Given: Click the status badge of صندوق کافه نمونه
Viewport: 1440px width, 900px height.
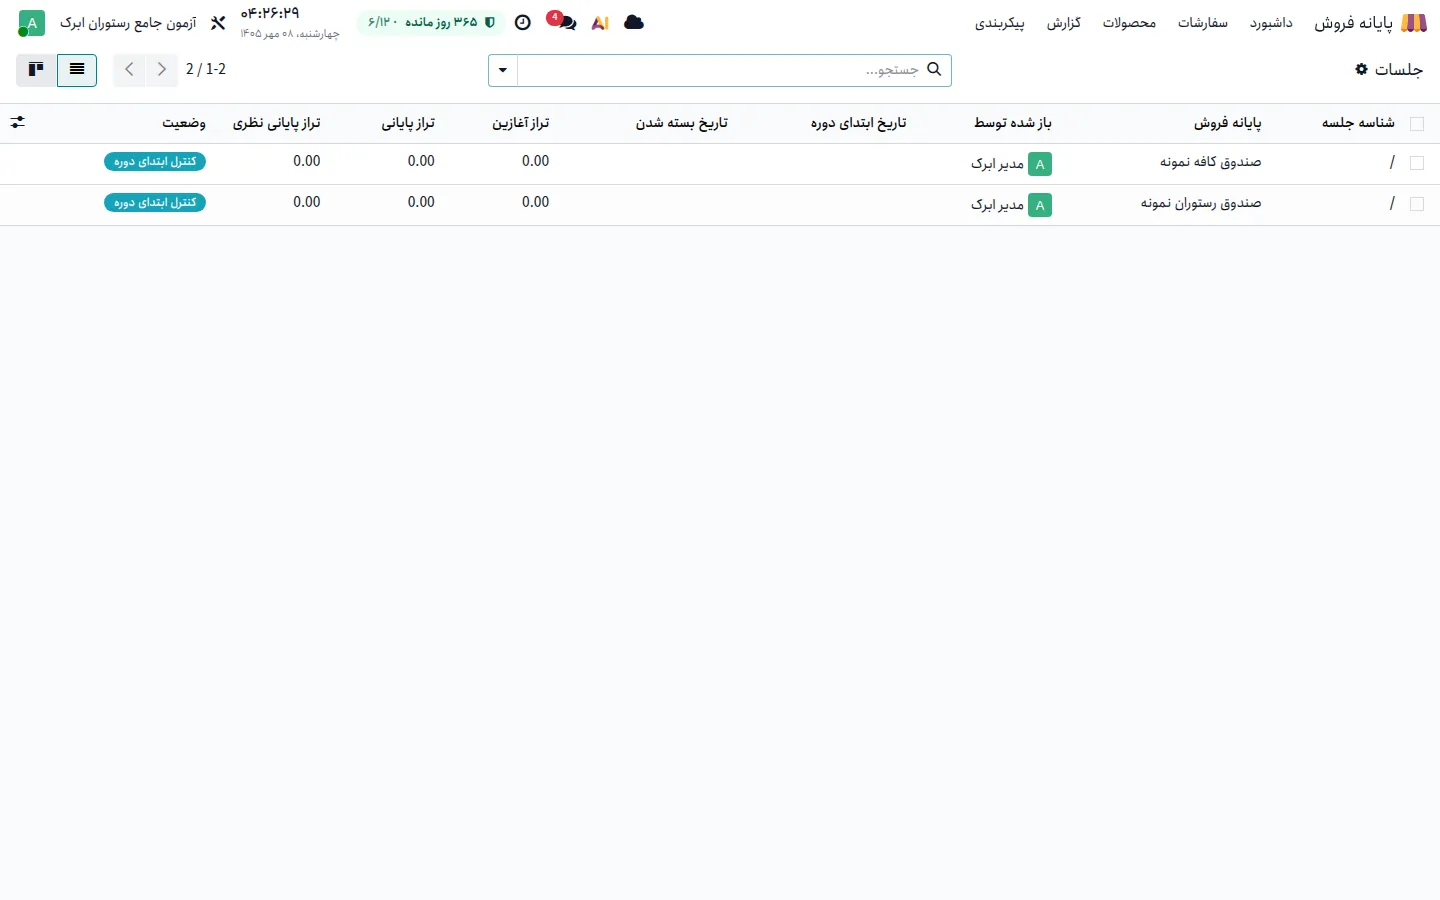Looking at the screenshot, I should (155, 161).
